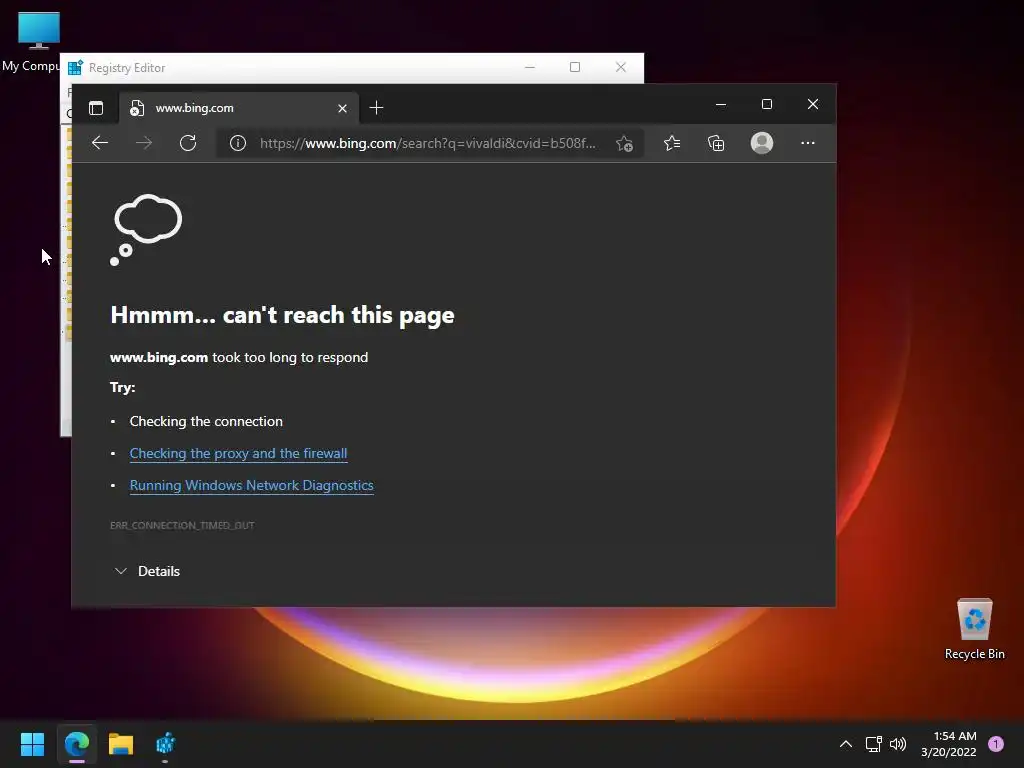The width and height of the screenshot is (1024, 768).
Task: Expand the Details section
Action: [x=147, y=571]
